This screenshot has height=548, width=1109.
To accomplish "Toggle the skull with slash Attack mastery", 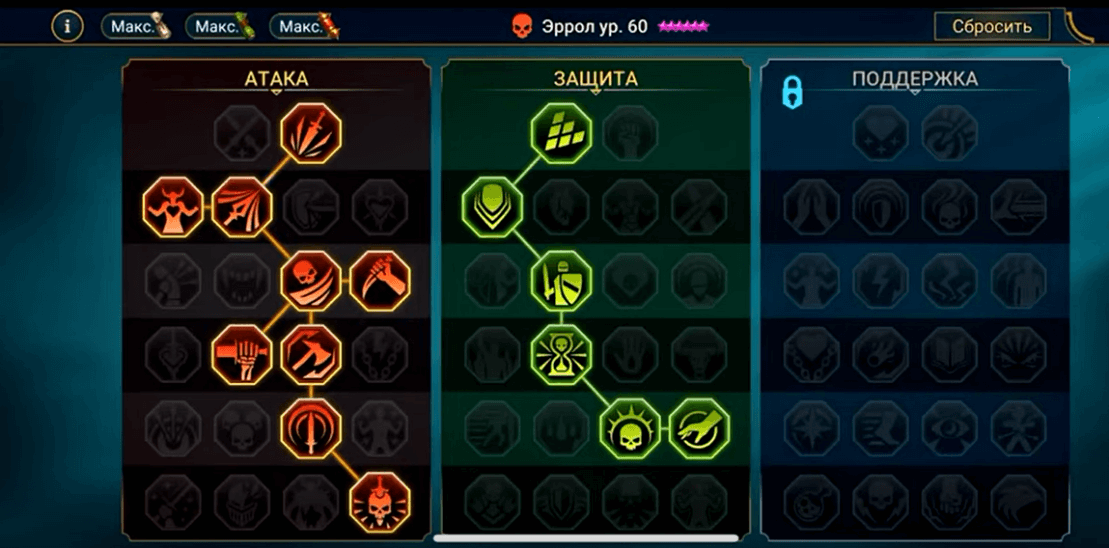I will coord(311,281).
